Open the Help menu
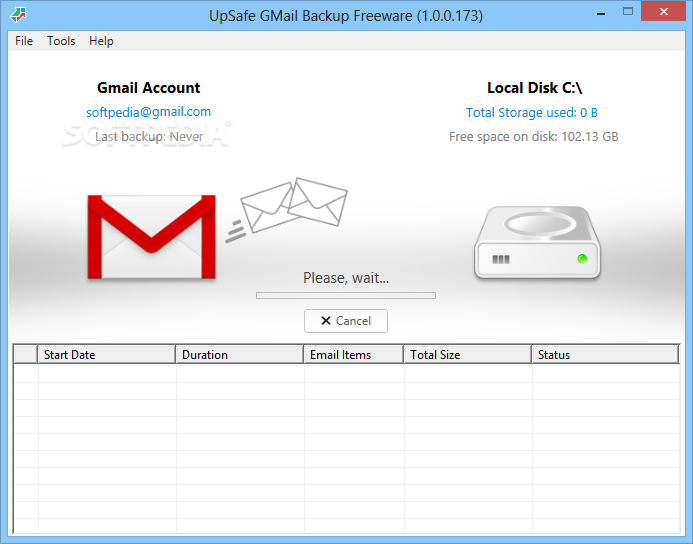The height and width of the screenshot is (544, 693). pyautogui.click(x=101, y=41)
